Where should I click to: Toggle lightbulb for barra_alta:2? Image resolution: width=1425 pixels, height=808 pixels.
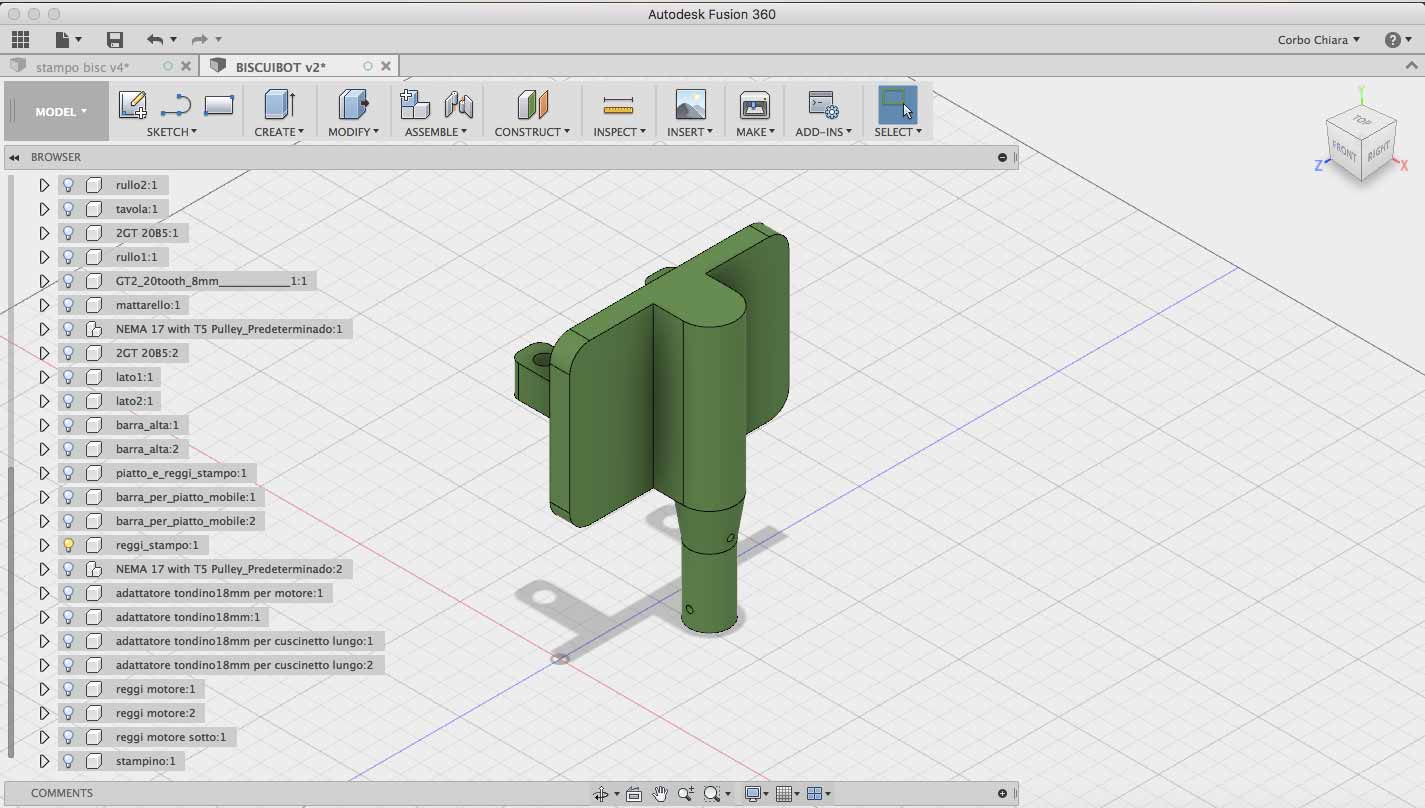(x=68, y=449)
